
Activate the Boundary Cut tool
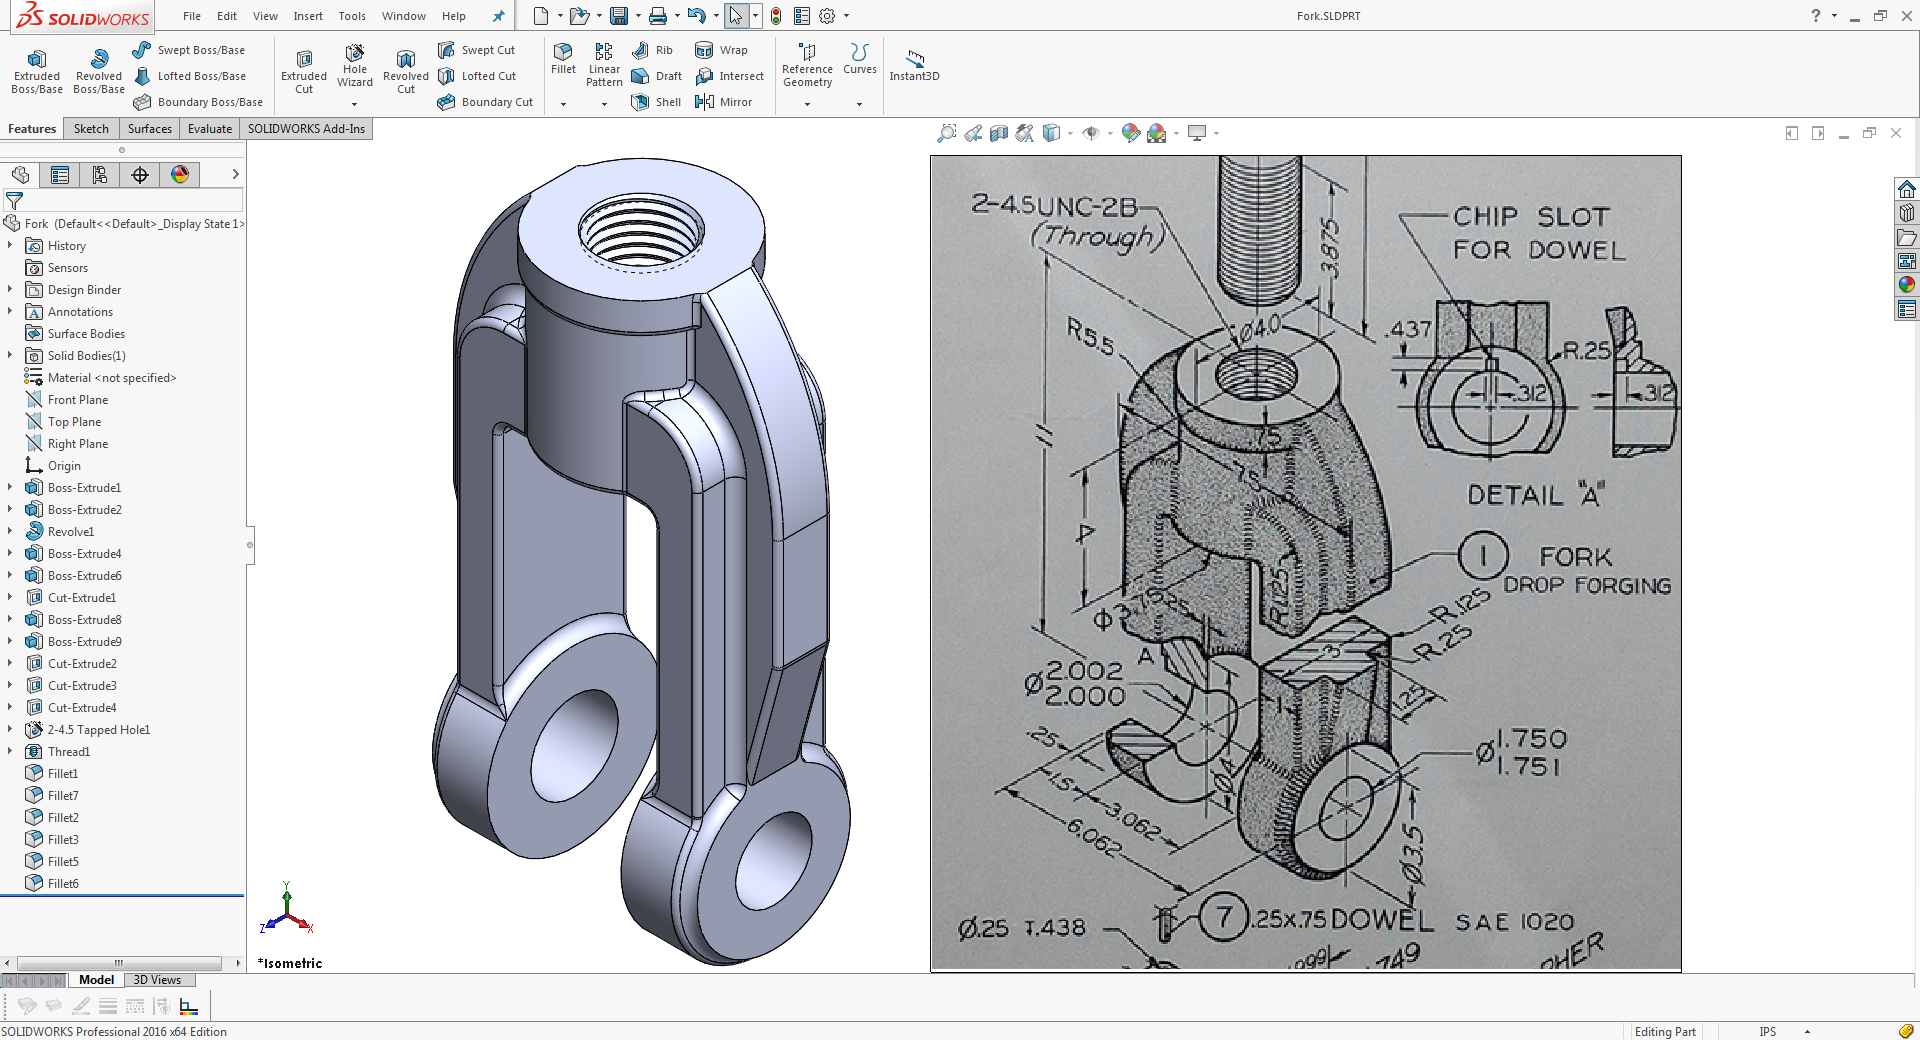[x=485, y=102]
